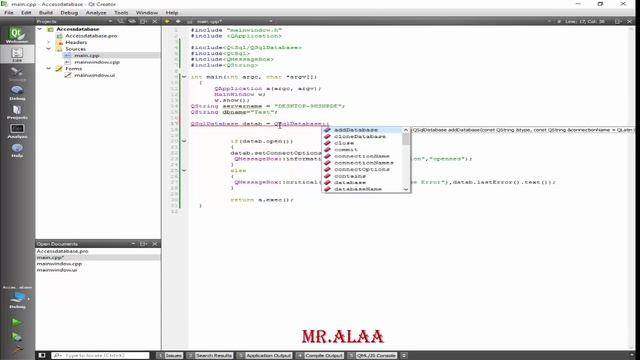Toggle the sidebar button in the status bar
The height and width of the screenshot is (360, 640).
(x=42, y=356)
